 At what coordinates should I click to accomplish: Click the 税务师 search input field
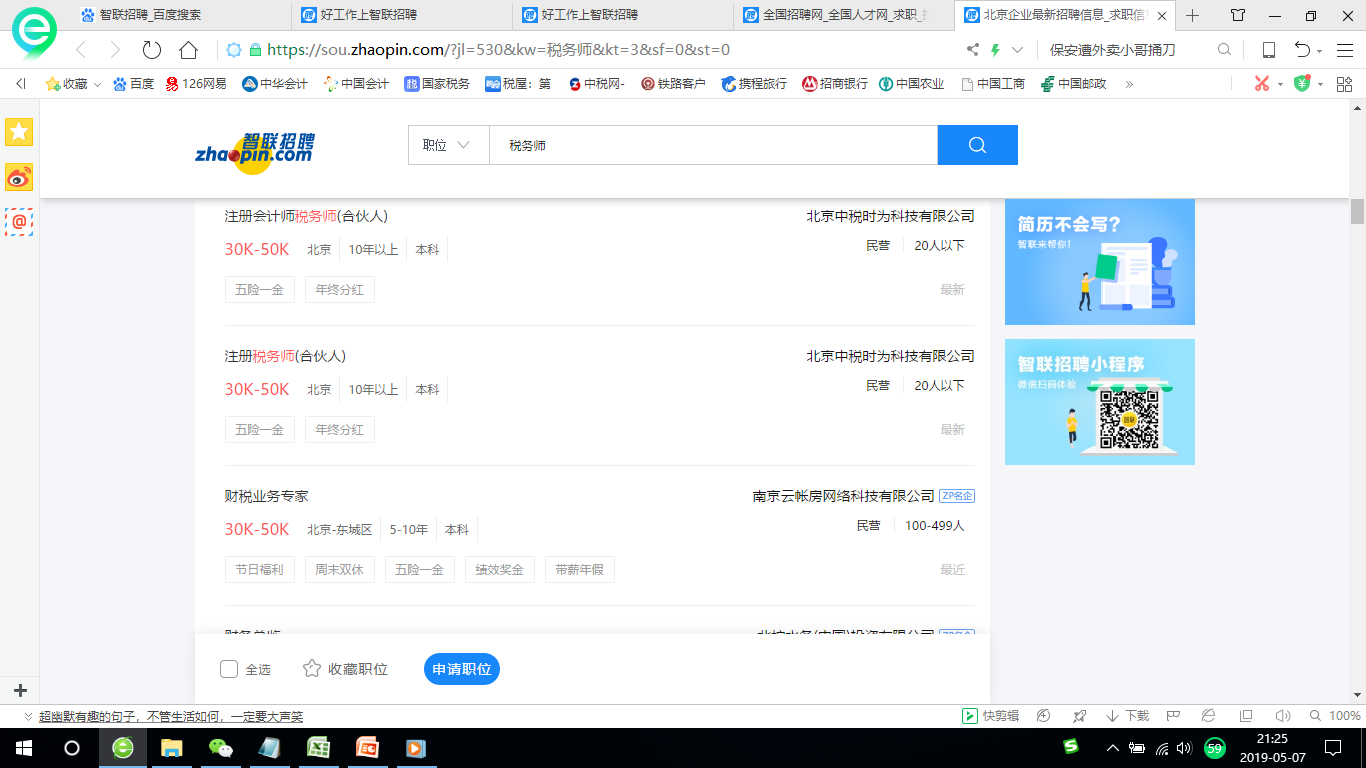pyautogui.click(x=712, y=145)
